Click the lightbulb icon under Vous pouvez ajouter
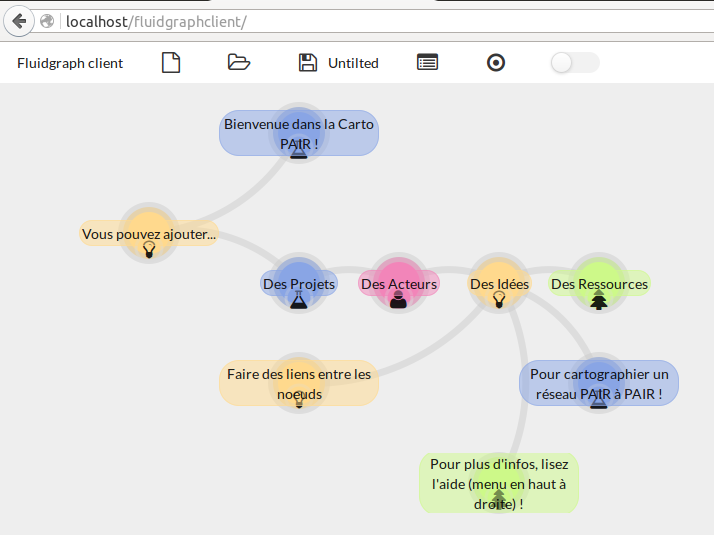 point(149,250)
